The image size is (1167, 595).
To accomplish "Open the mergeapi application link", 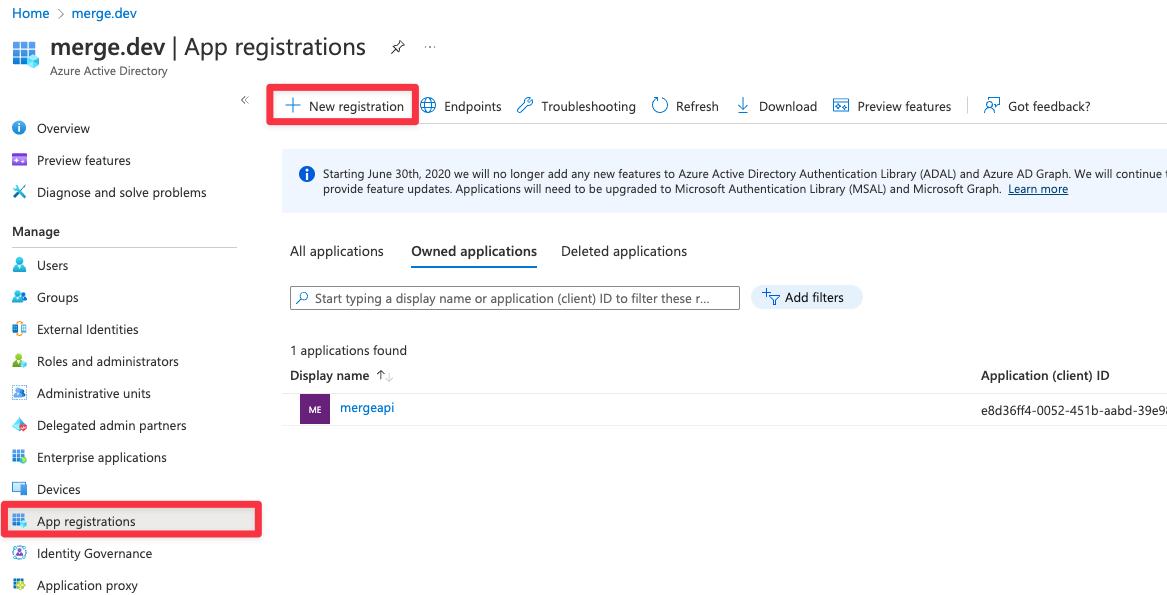I will tap(367, 408).
